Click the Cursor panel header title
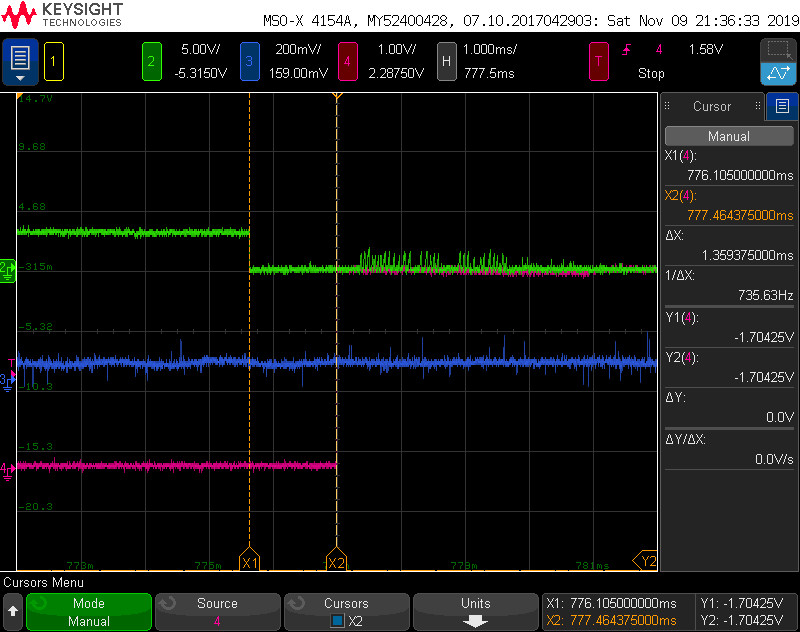The width and height of the screenshot is (800, 632). [712, 106]
